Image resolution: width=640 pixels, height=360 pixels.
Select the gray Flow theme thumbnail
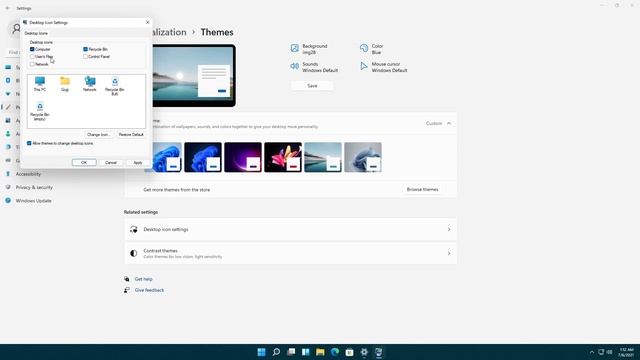click(363, 157)
